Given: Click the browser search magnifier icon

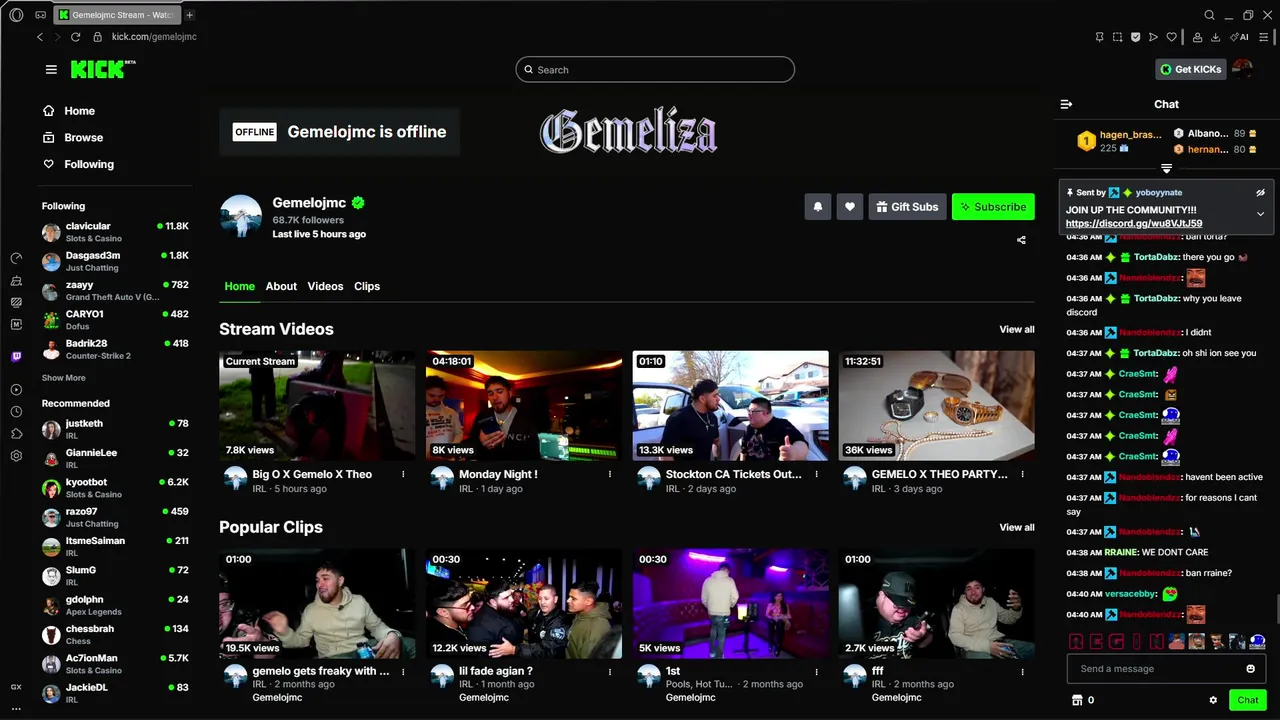Looking at the screenshot, I should (x=1209, y=15).
